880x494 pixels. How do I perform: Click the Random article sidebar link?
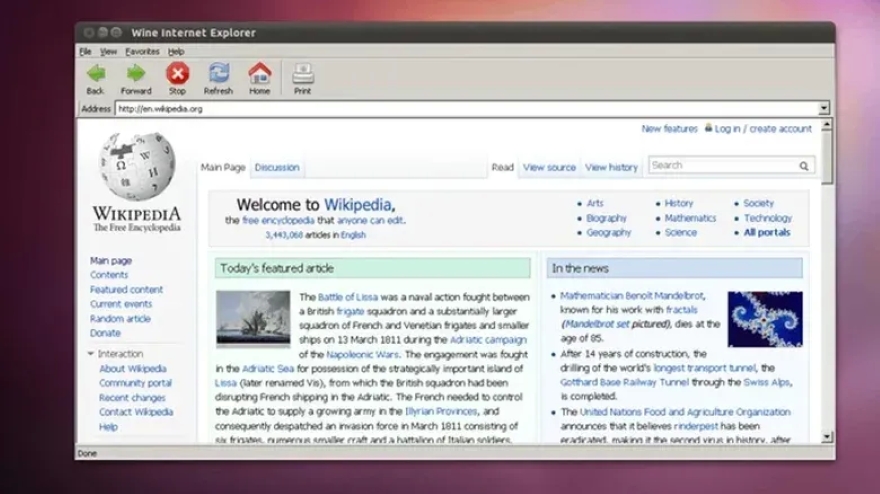[120, 319]
